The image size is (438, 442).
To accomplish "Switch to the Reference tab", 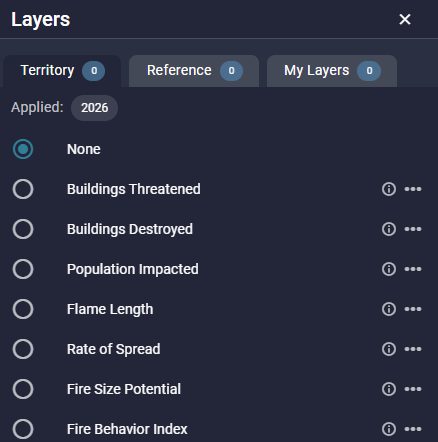I will coord(194,71).
